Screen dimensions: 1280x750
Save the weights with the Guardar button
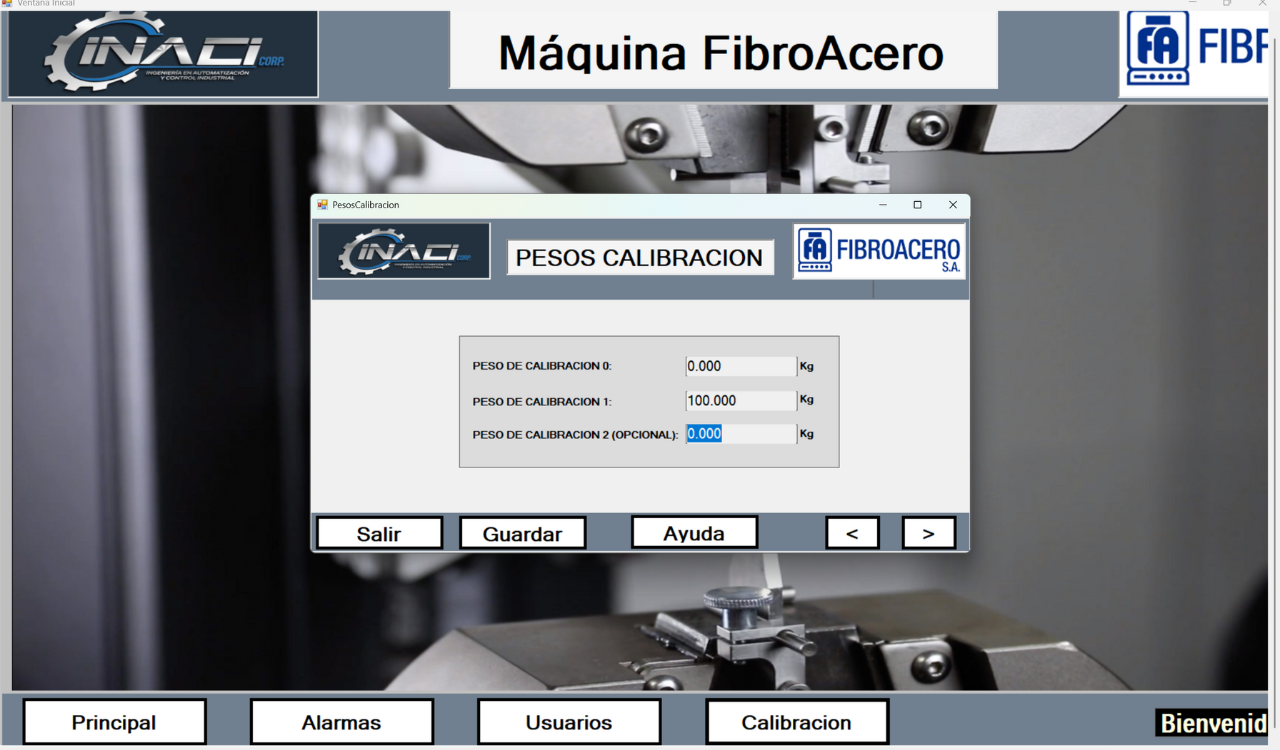pyautogui.click(x=522, y=533)
